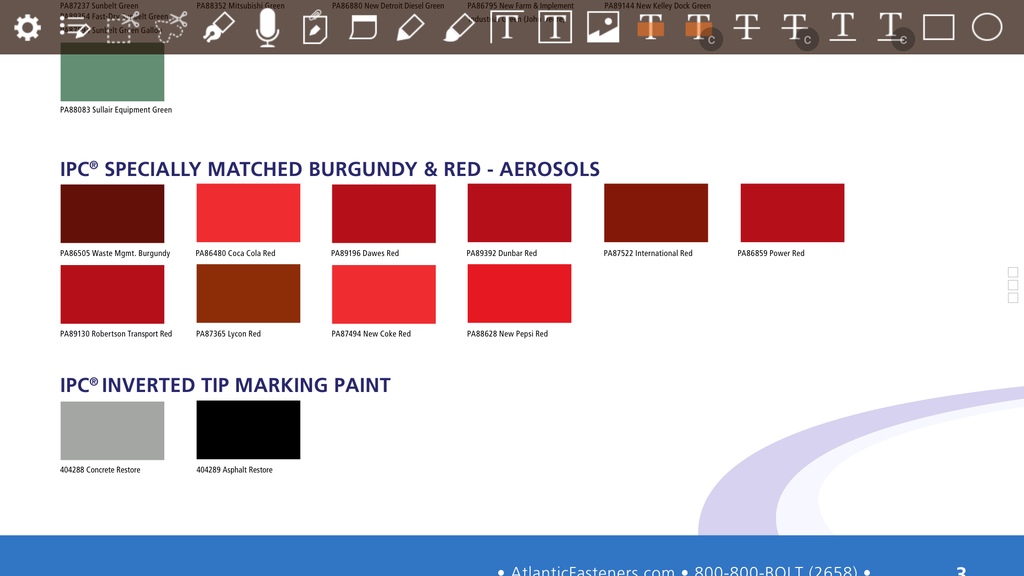The width and height of the screenshot is (1024, 576).
Task: Click the PA88628 New Pepsi Red label
Action: 507,334
